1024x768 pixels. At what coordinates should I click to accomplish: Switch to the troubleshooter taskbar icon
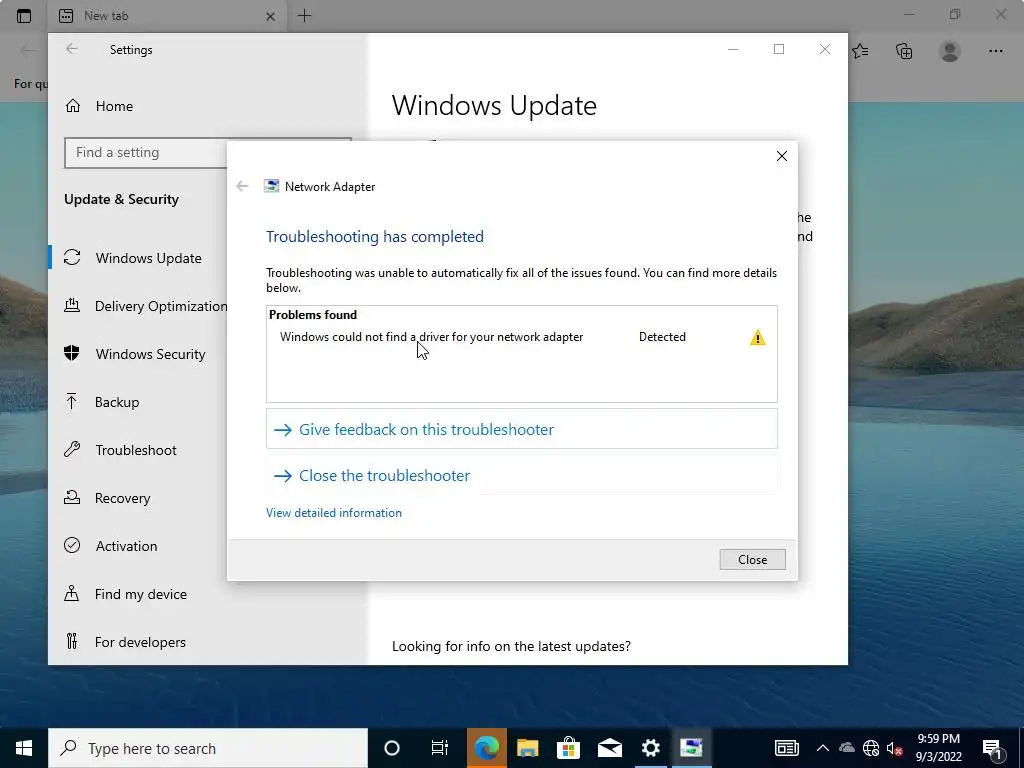tap(691, 748)
